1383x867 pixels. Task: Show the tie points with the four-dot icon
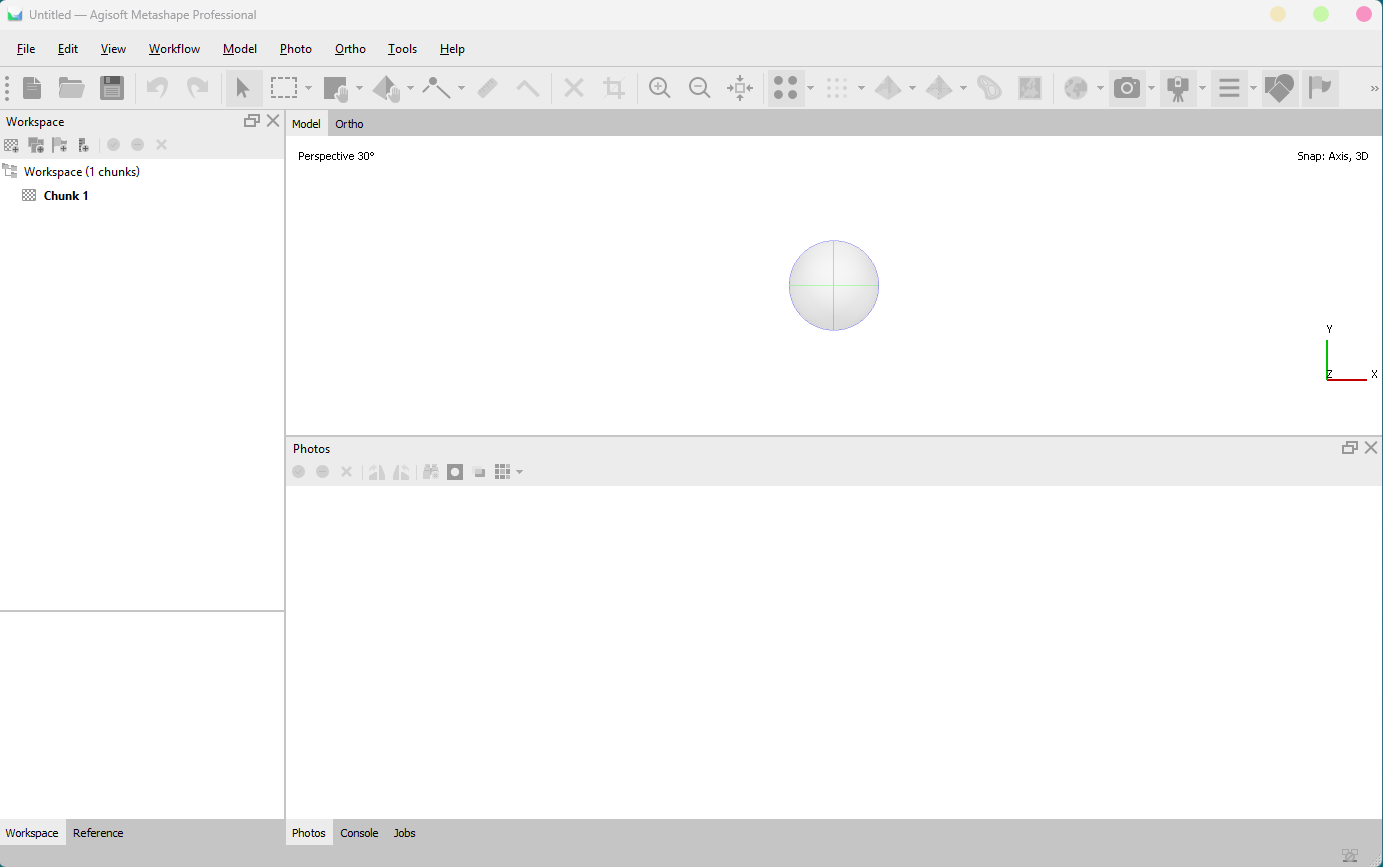click(x=786, y=88)
